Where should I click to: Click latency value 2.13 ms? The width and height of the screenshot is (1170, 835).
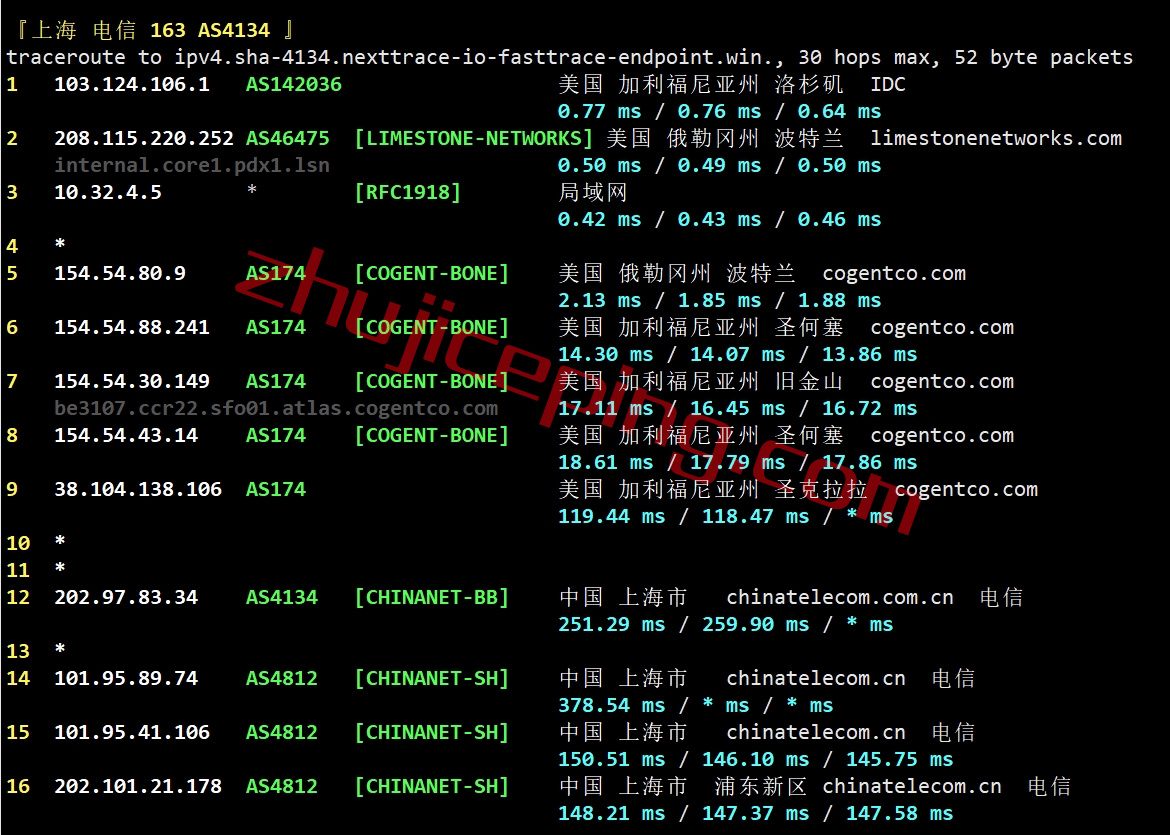pos(599,300)
